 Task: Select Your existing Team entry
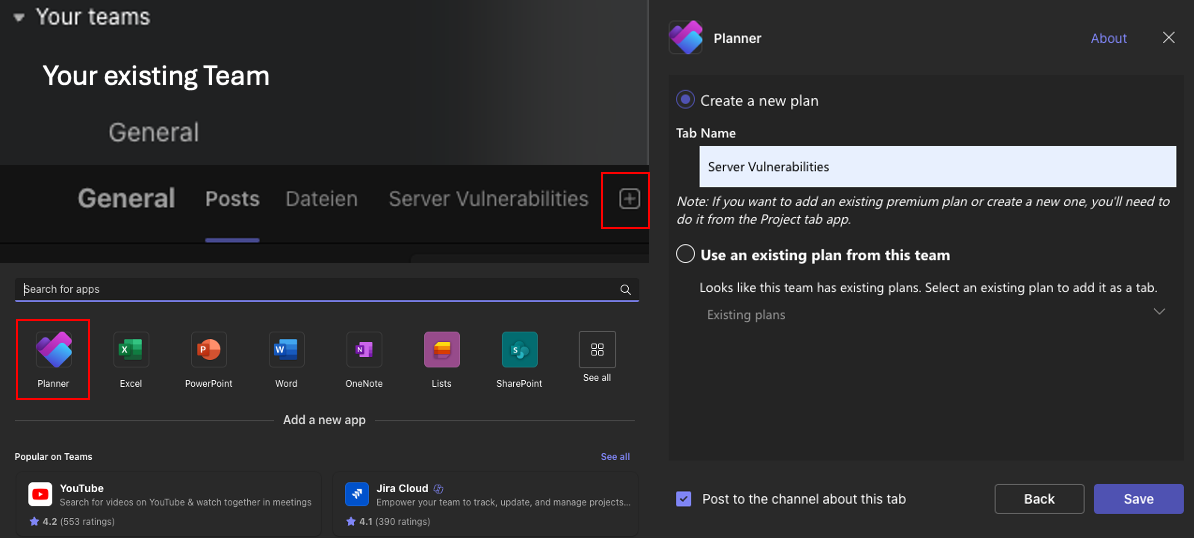pos(156,75)
